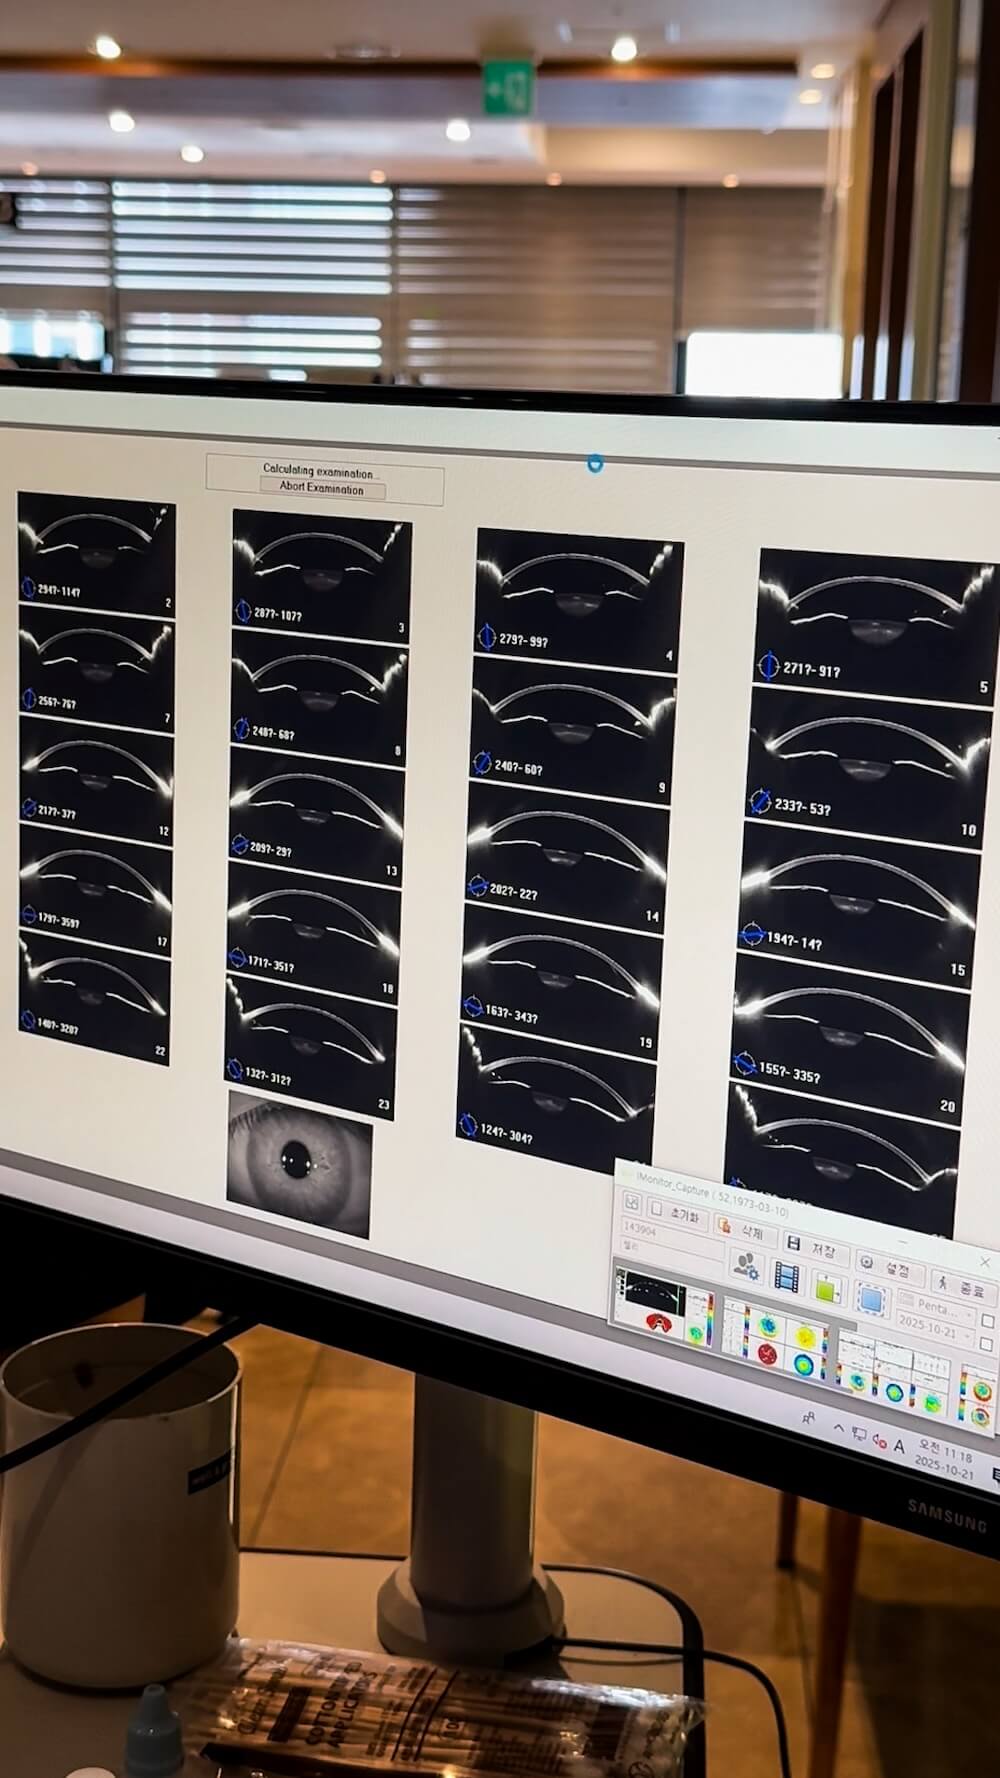1000x1778 pixels.
Task: Pick scan image number 18
Action: 314,931
